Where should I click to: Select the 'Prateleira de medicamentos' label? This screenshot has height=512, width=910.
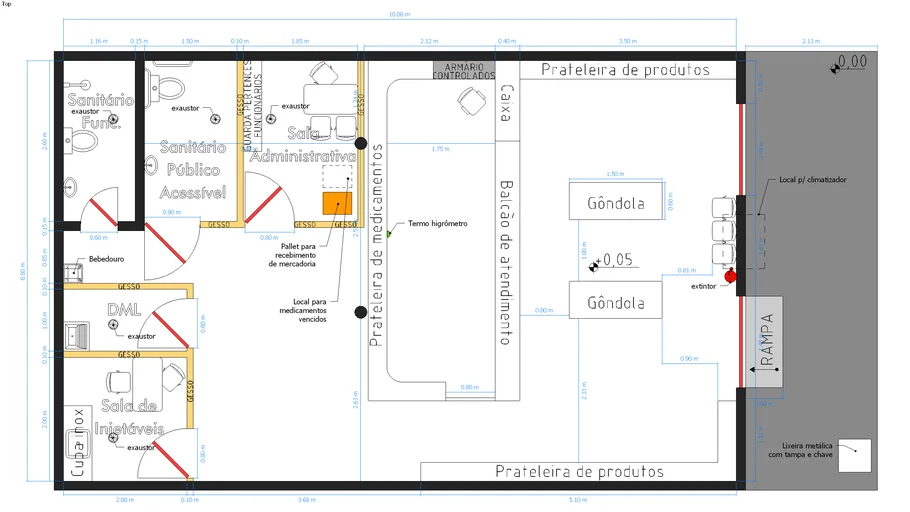pyautogui.click(x=376, y=245)
